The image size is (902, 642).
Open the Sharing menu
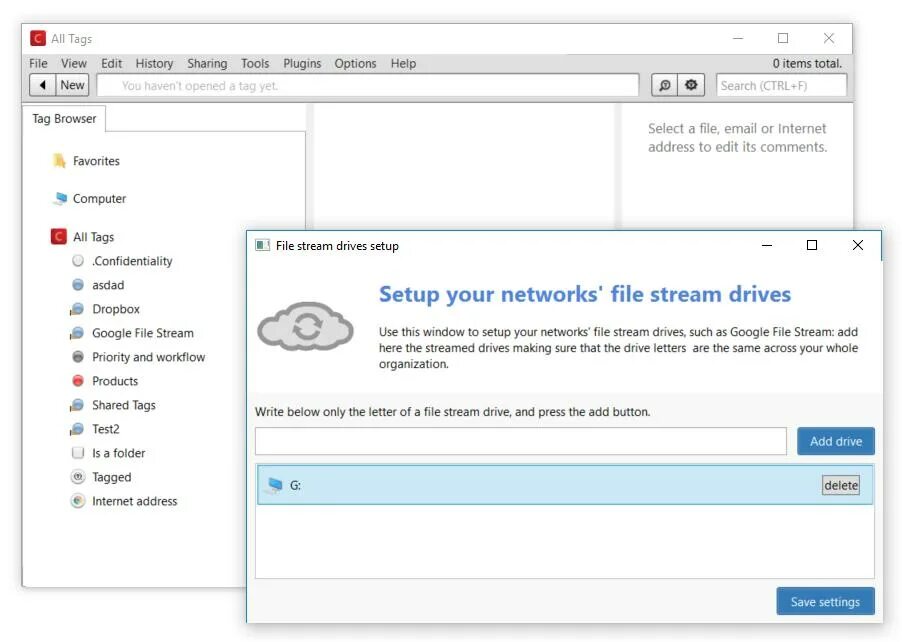[207, 63]
